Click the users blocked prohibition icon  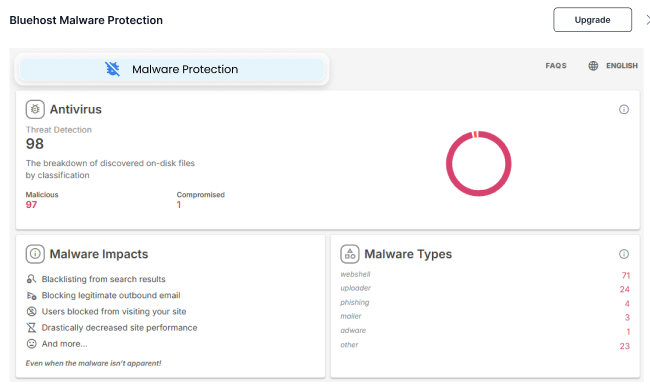(x=32, y=311)
